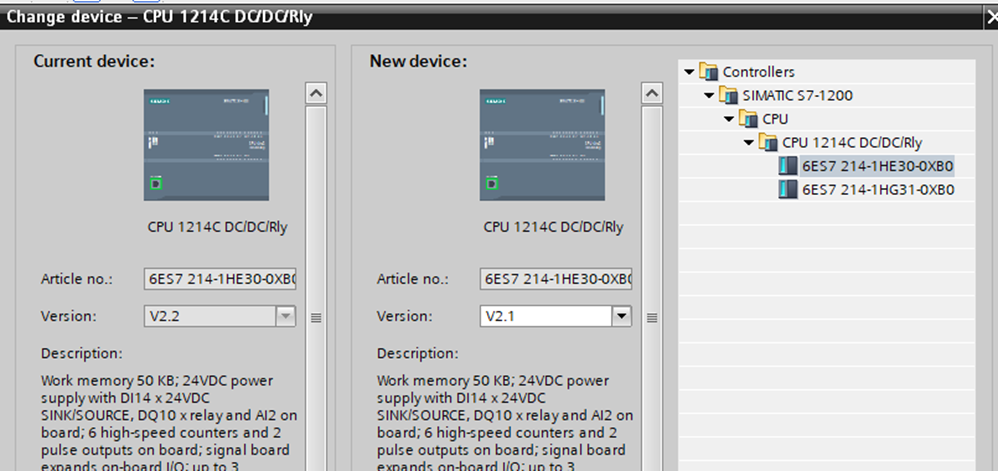Click the Current device CPU thumbnail image

point(206,144)
